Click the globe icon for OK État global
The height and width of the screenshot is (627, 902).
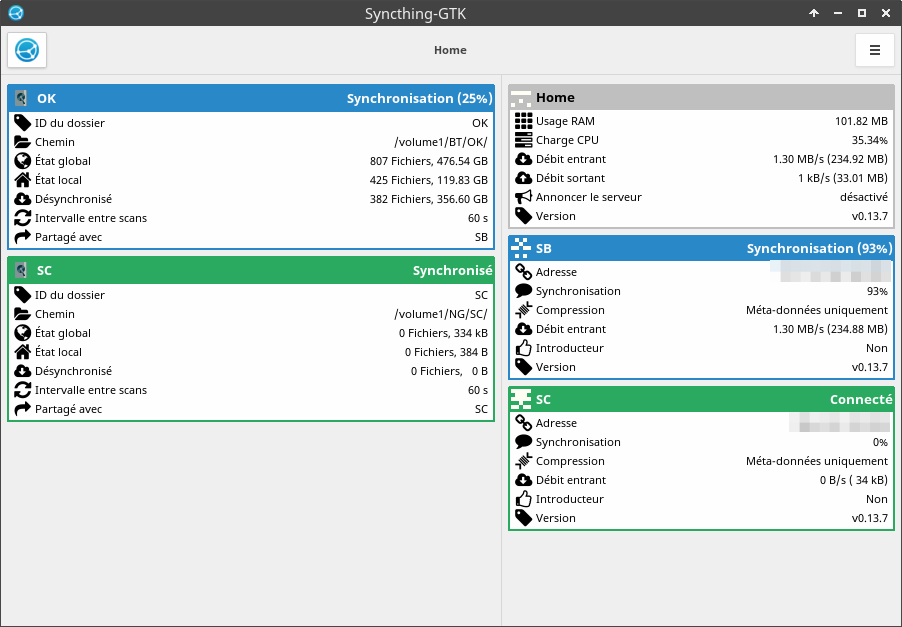coord(22,160)
